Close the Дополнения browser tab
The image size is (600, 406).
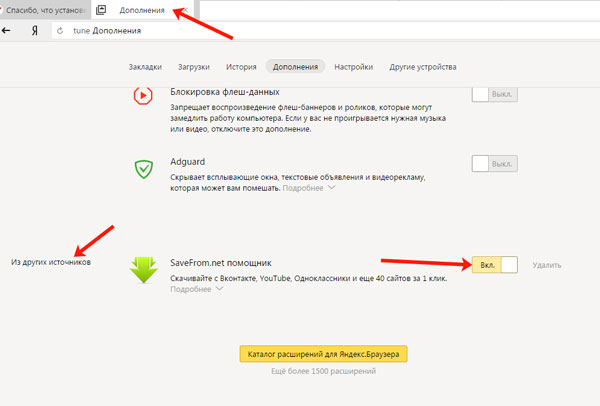[x=186, y=10]
